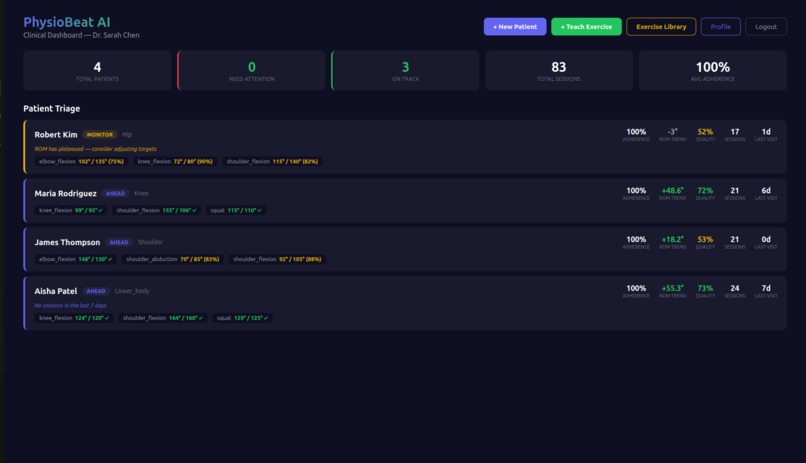Click Robert Kim's knee_flexion 72°/80° chip

175,161
